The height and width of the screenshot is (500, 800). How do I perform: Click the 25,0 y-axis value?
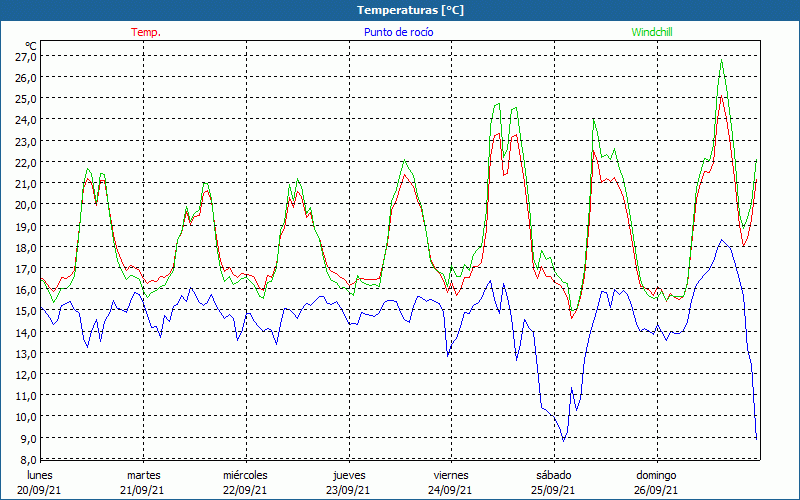coord(26,98)
